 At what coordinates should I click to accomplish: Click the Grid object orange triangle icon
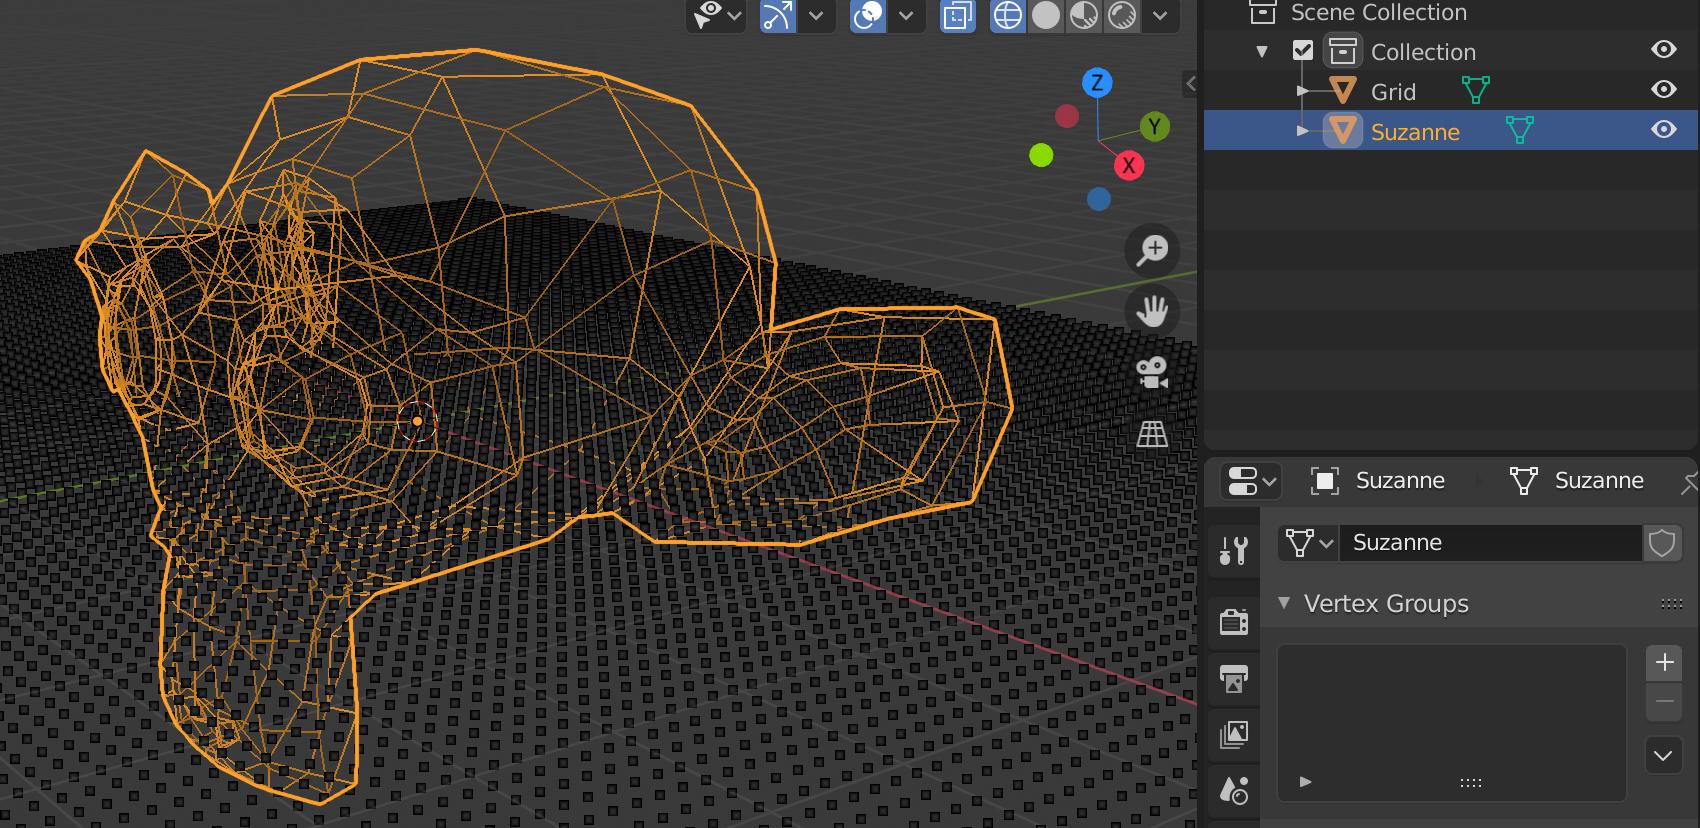click(x=1343, y=91)
